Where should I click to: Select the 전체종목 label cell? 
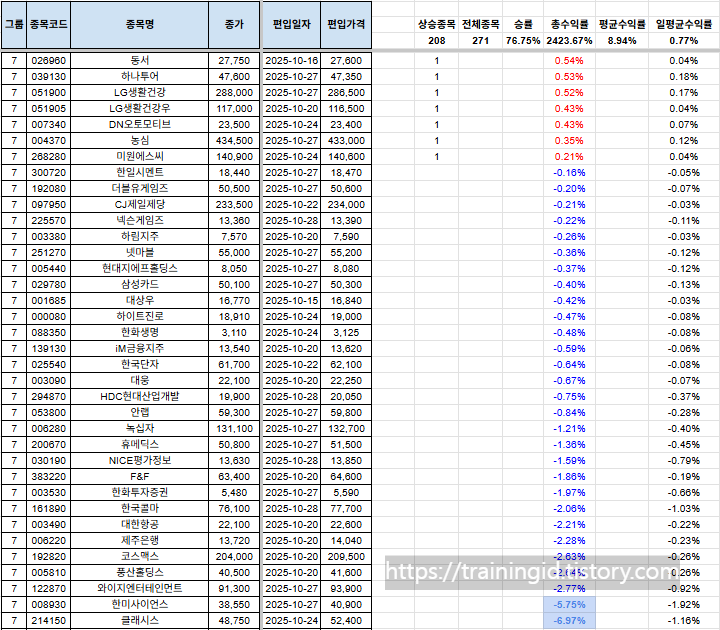coord(480,24)
